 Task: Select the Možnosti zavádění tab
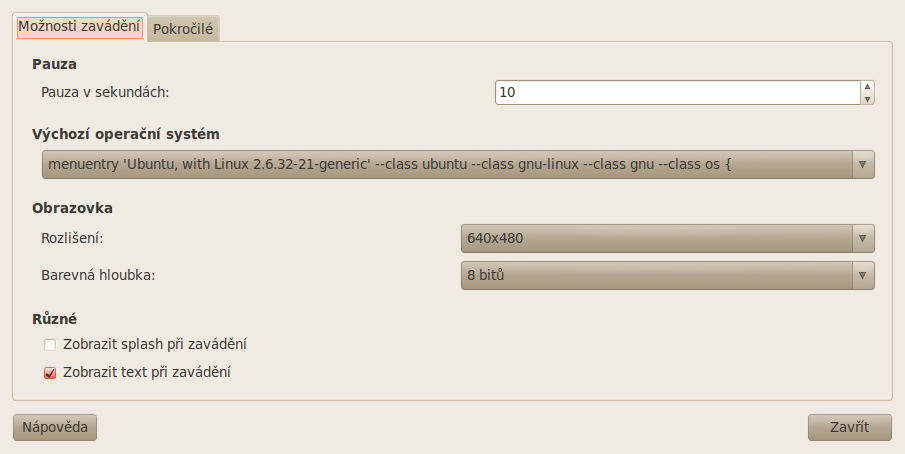[80, 27]
